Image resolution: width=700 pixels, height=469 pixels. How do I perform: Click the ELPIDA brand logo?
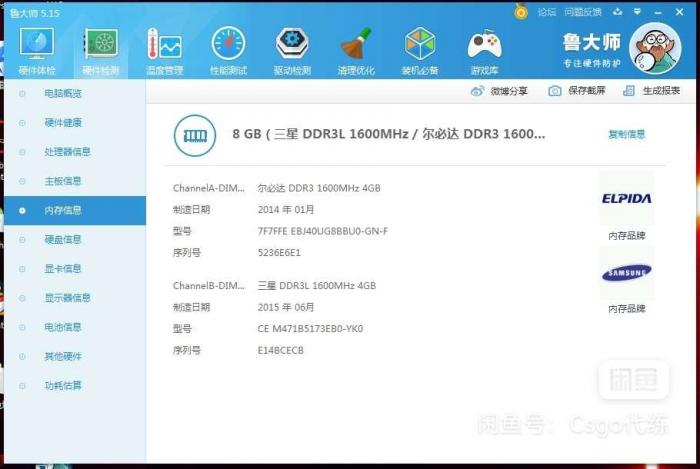pos(626,199)
